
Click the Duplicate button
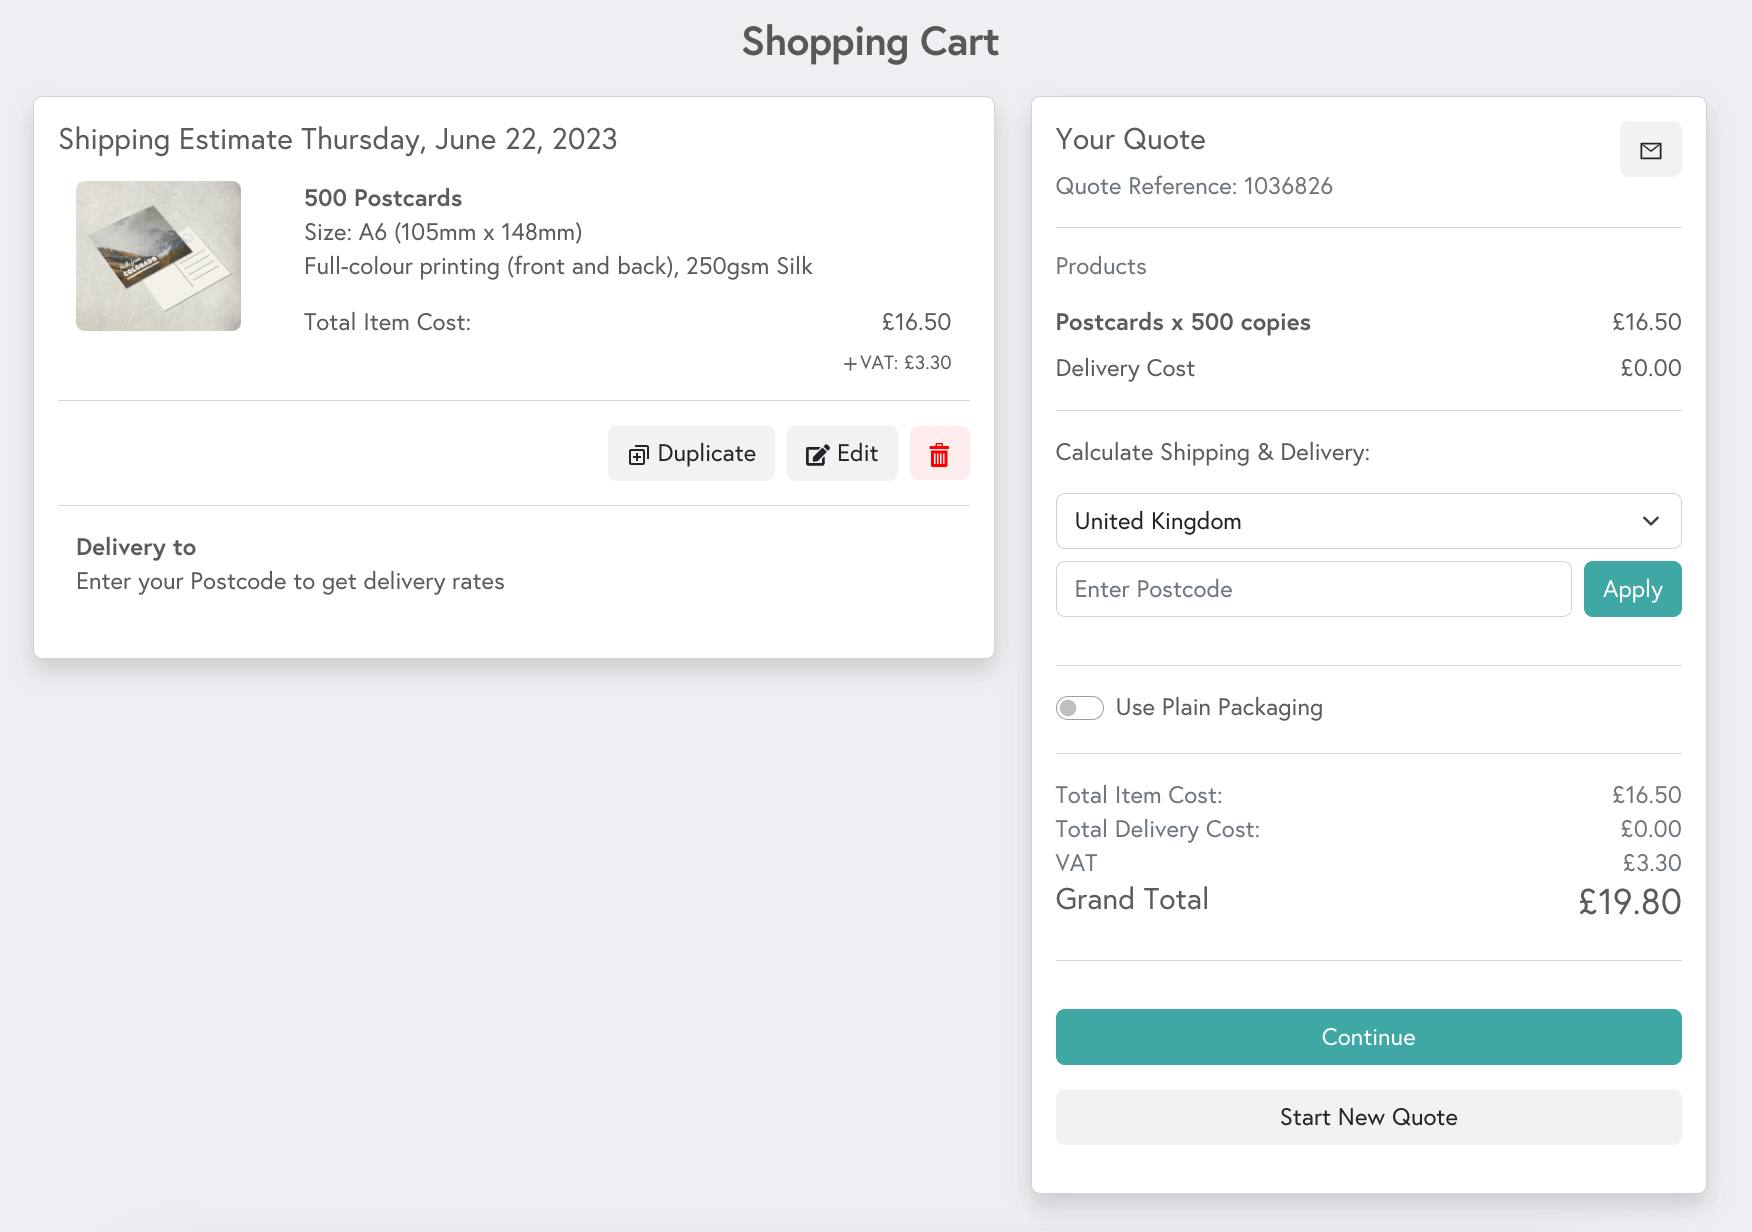(691, 453)
